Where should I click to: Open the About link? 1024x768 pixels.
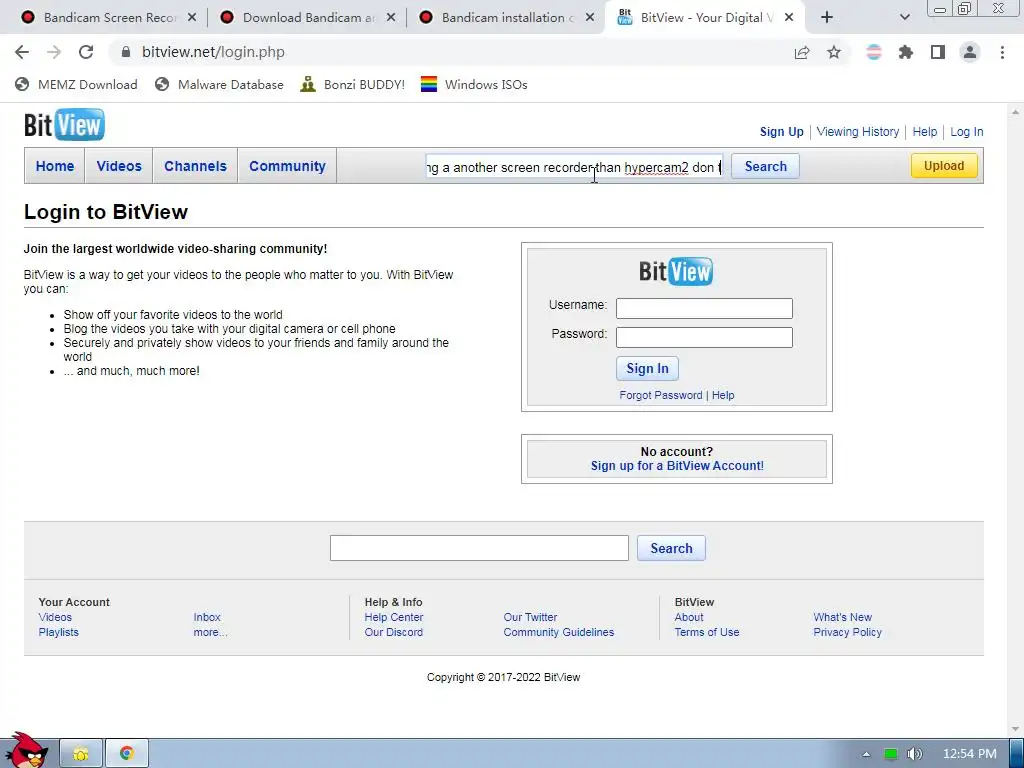pos(689,617)
